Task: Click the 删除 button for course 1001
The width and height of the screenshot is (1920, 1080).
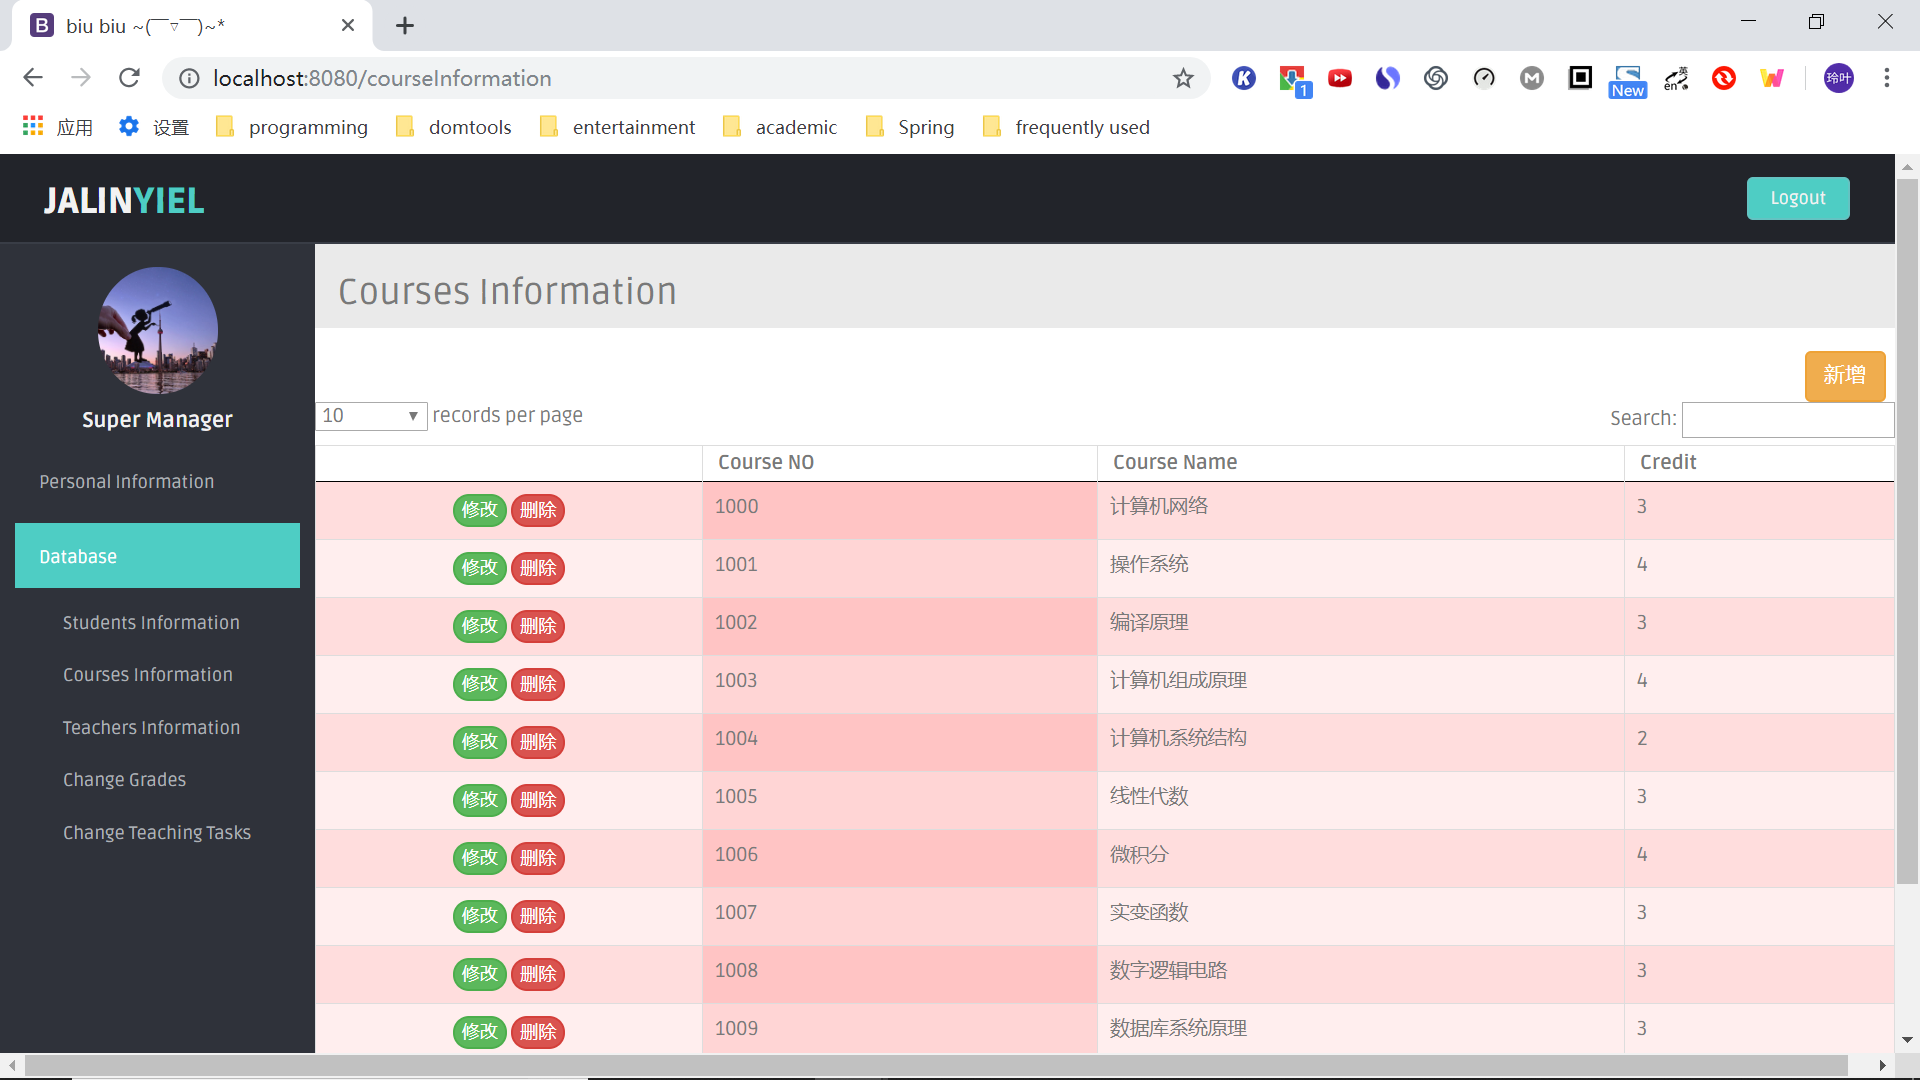Action: pyautogui.click(x=537, y=568)
